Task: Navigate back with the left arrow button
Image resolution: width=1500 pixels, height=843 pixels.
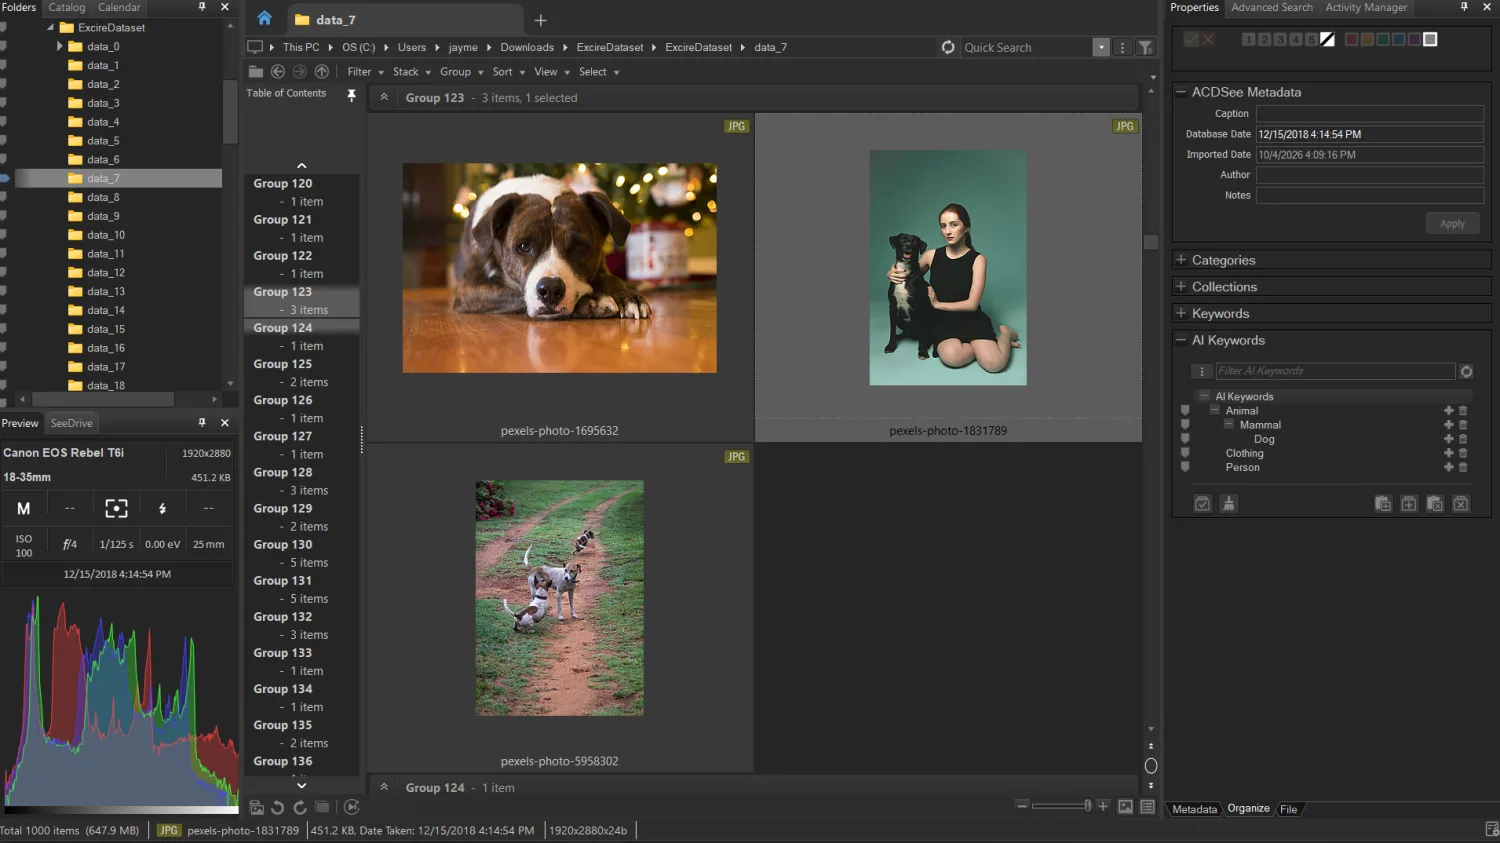Action: tap(278, 71)
